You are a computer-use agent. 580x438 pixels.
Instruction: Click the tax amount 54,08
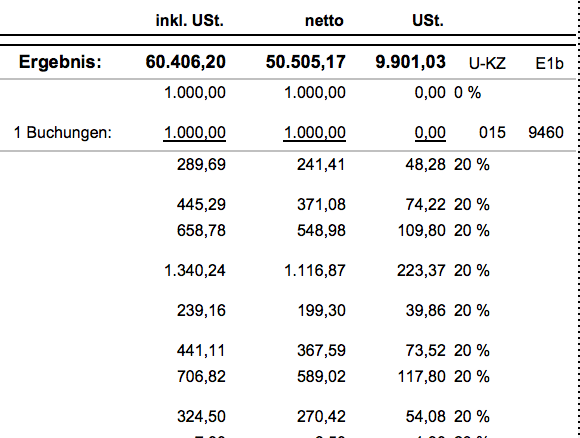[x=426, y=417]
